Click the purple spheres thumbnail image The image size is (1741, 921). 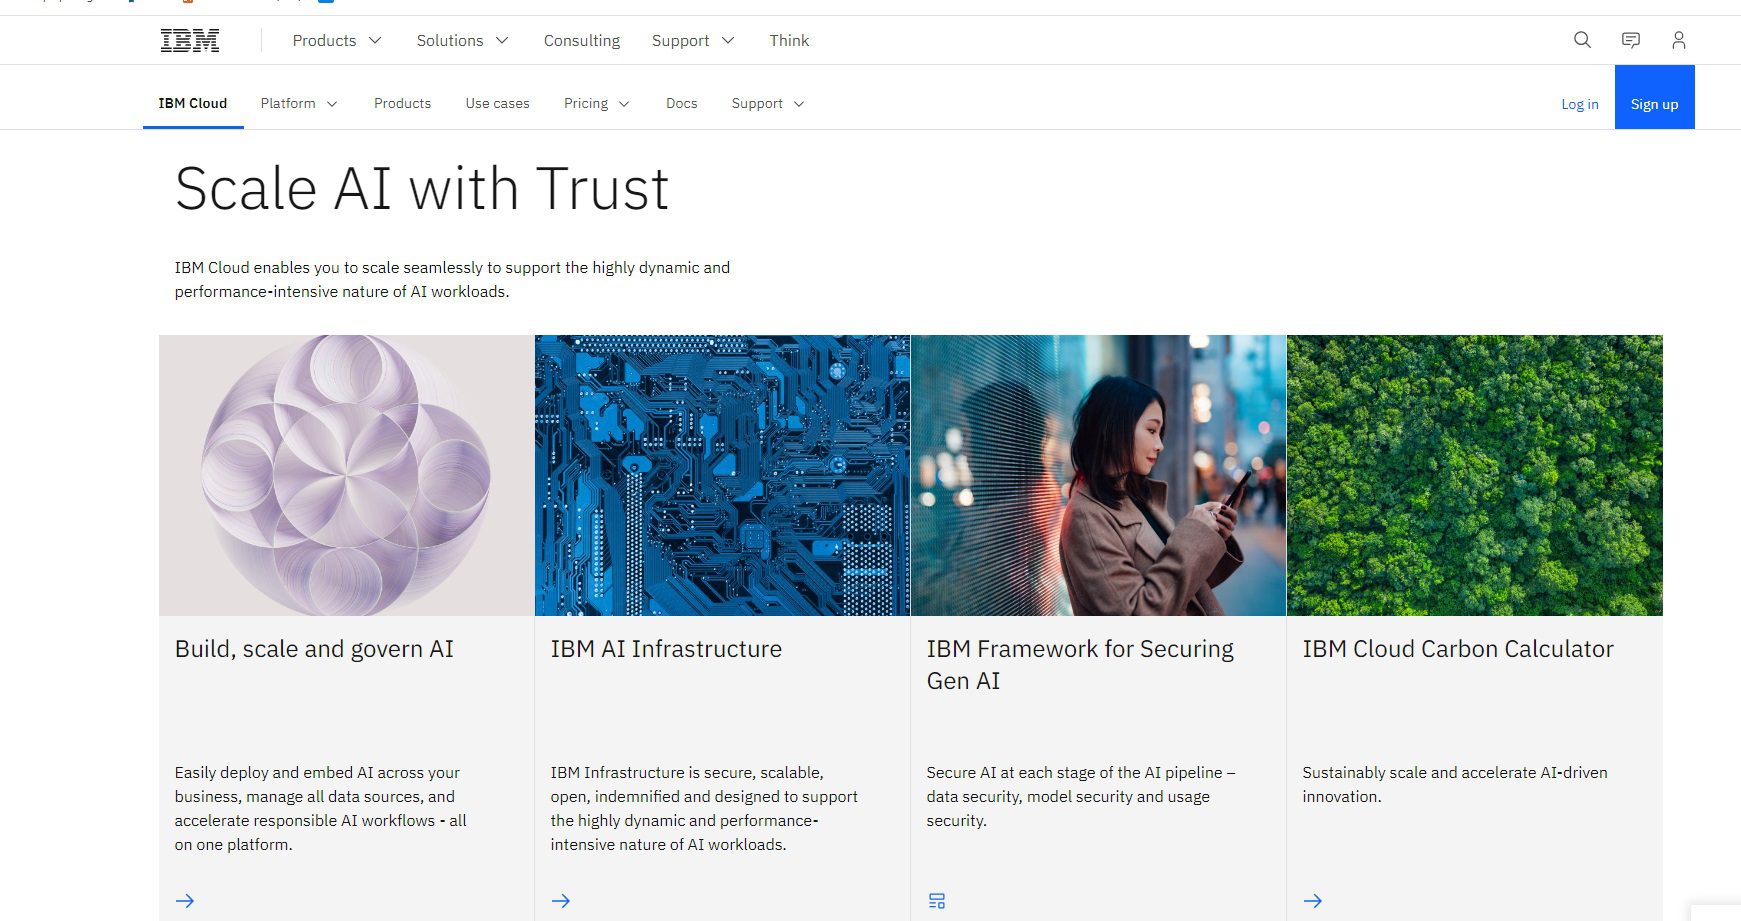click(346, 475)
